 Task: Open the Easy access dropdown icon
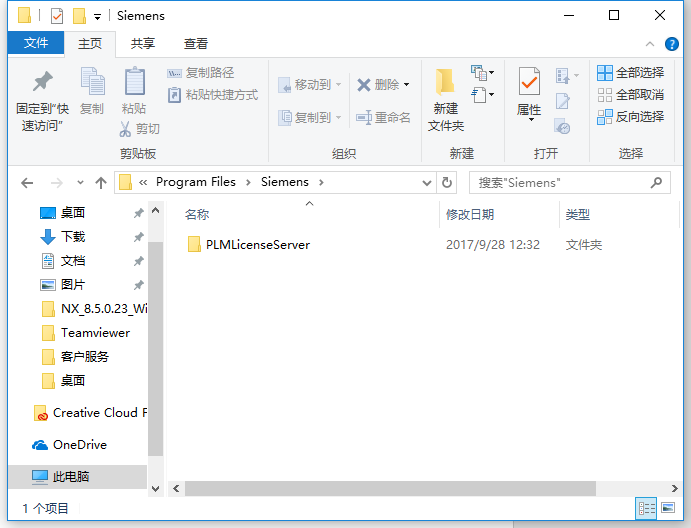[x=482, y=94]
